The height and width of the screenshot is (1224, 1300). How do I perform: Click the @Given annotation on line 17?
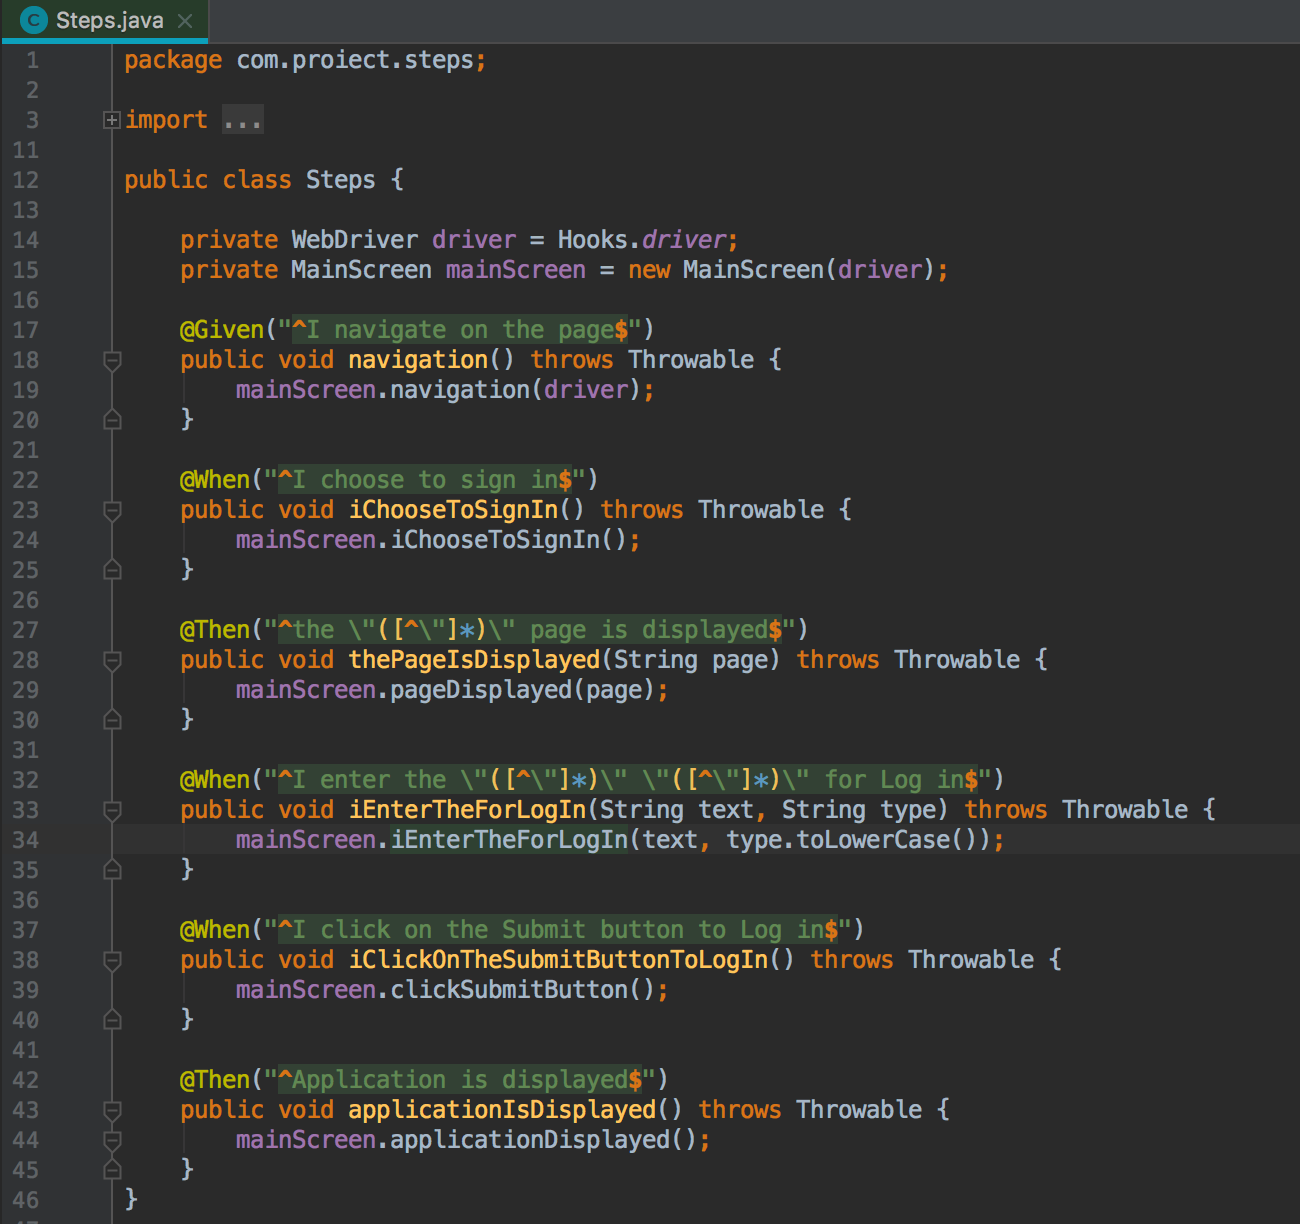[x=222, y=330]
